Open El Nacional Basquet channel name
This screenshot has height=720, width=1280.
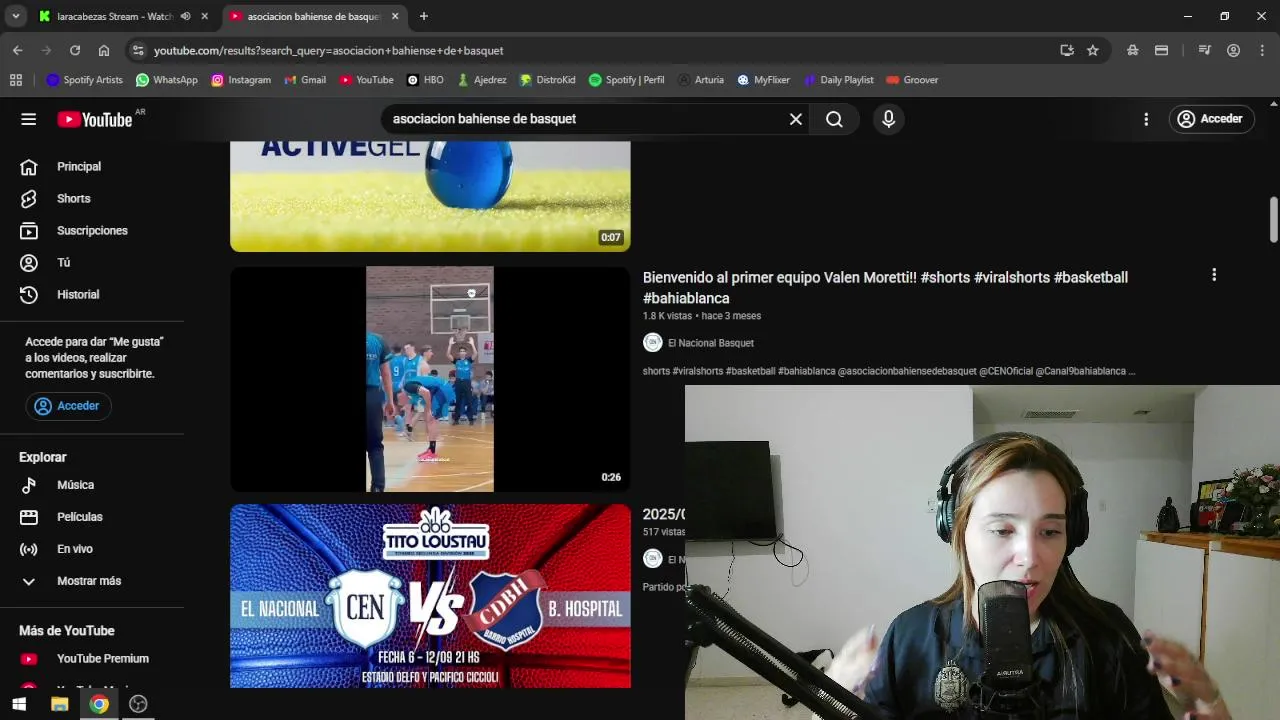coord(711,343)
